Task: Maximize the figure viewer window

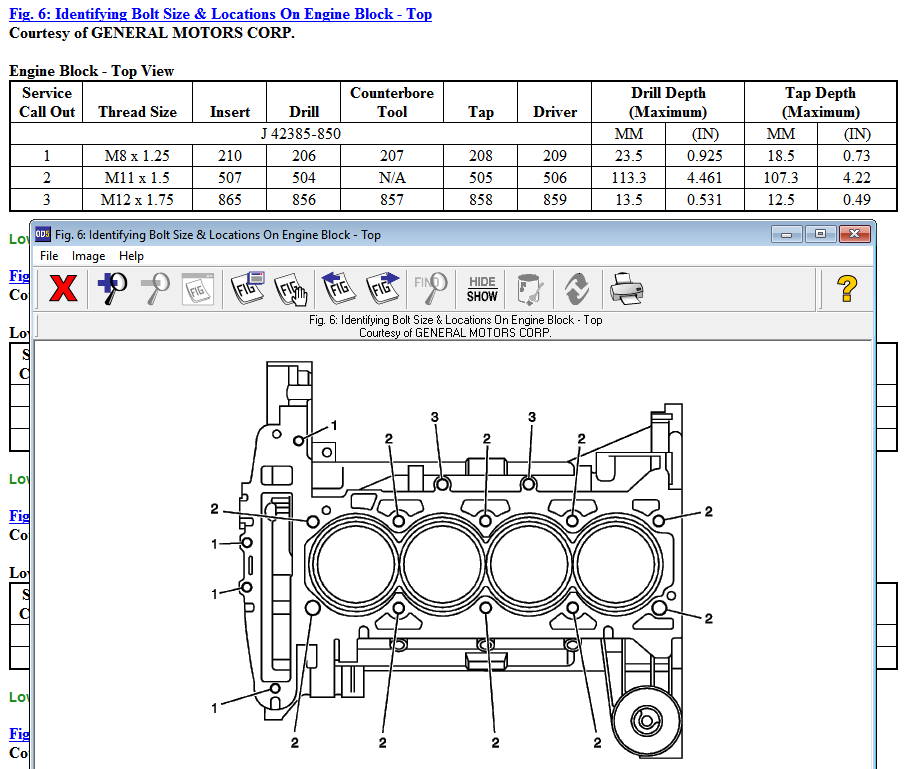Action: [x=820, y=234]
